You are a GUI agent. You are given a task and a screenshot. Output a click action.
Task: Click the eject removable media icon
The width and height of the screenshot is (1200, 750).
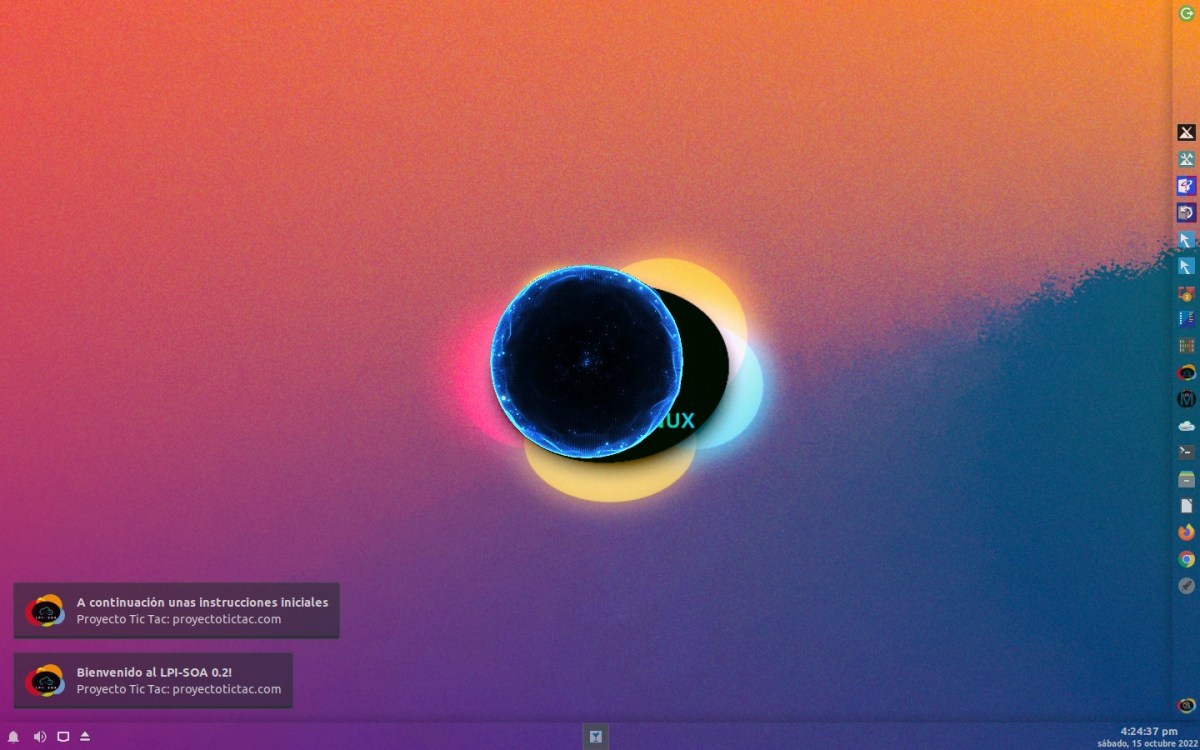coord(85,737)
